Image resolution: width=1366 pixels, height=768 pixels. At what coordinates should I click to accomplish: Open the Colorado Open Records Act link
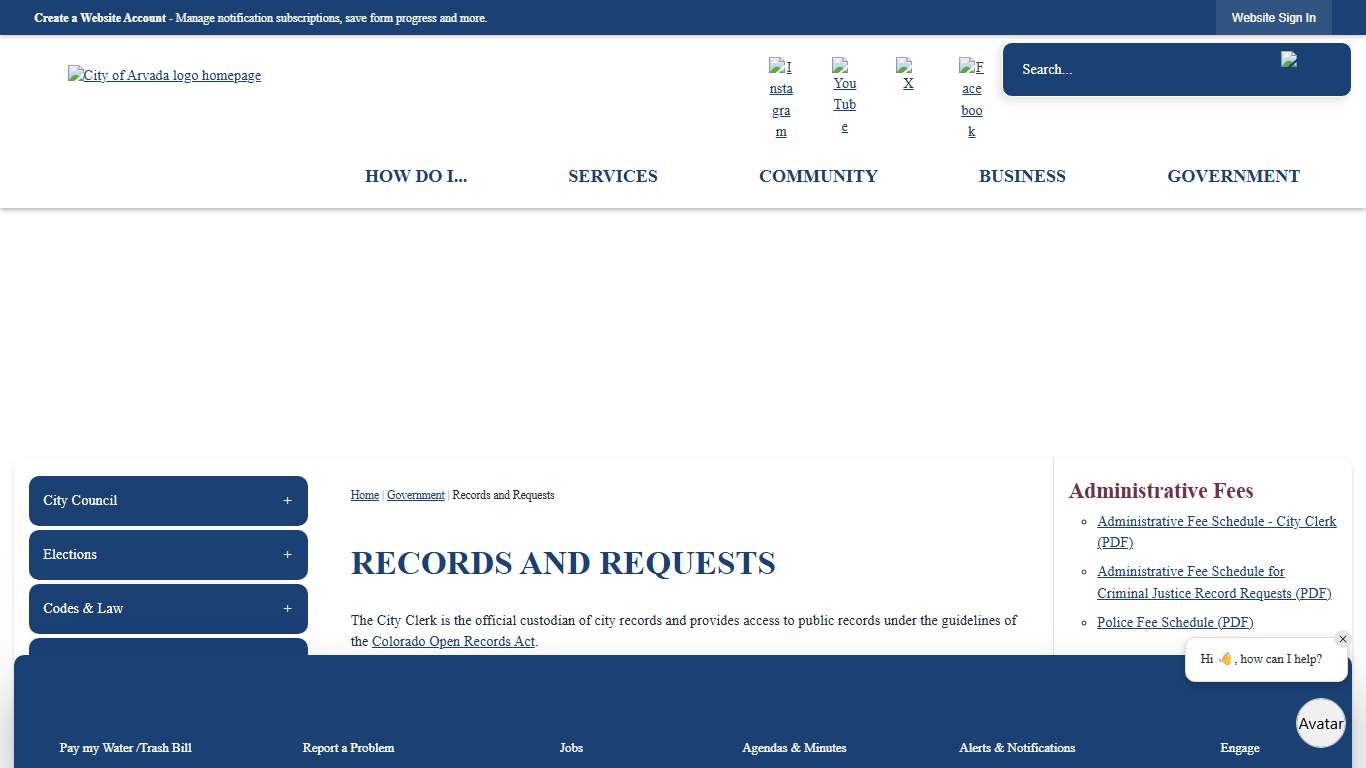pyautogui.click(x=453, y=641)
